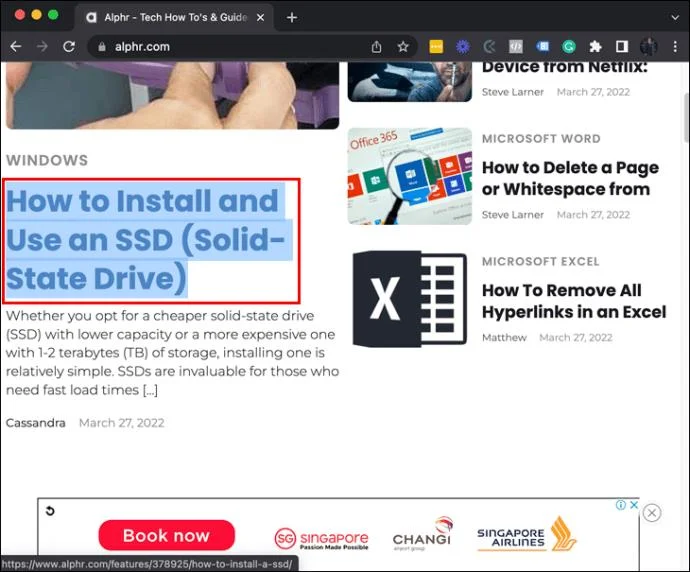Viewport: 690px width, 572px height.
Task: Click the Singapore Airlines logo
Action: point(527,534)
